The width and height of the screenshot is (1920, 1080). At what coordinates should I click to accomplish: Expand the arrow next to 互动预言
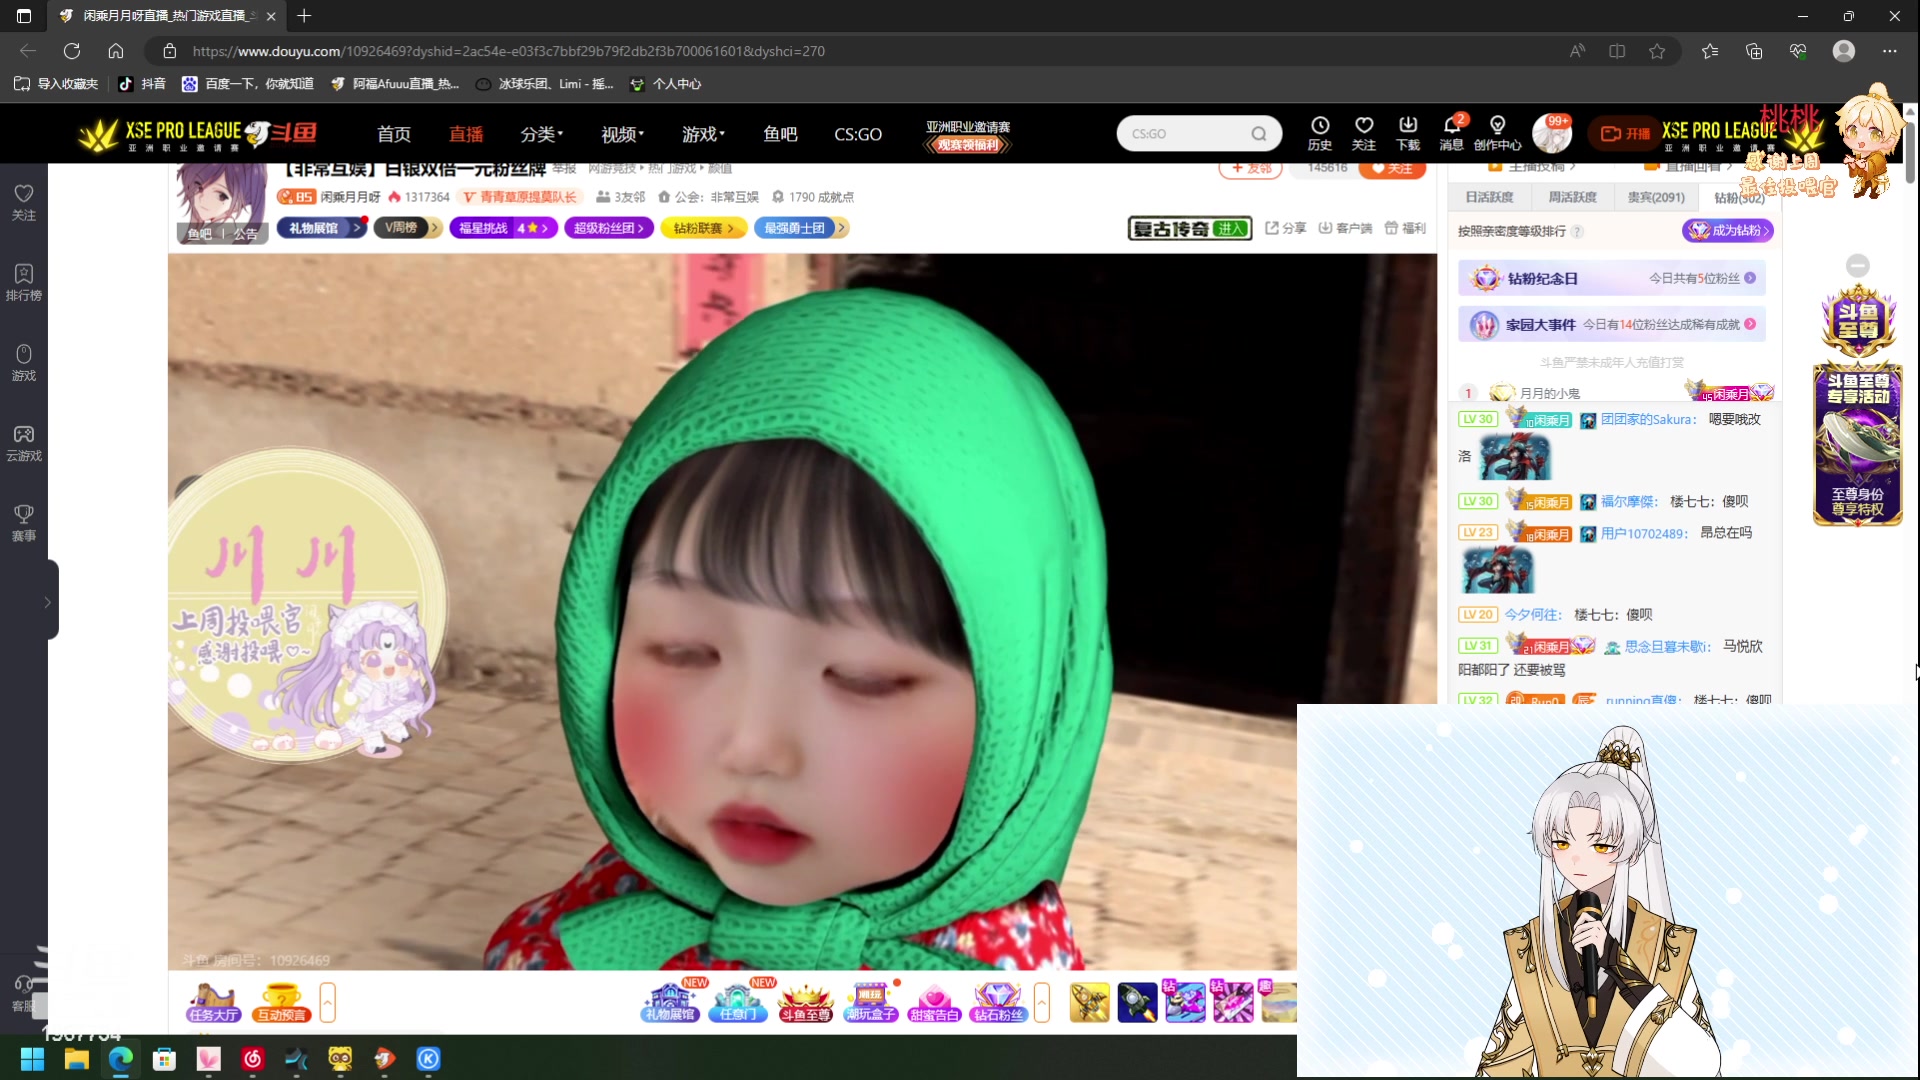[327, 1002]
